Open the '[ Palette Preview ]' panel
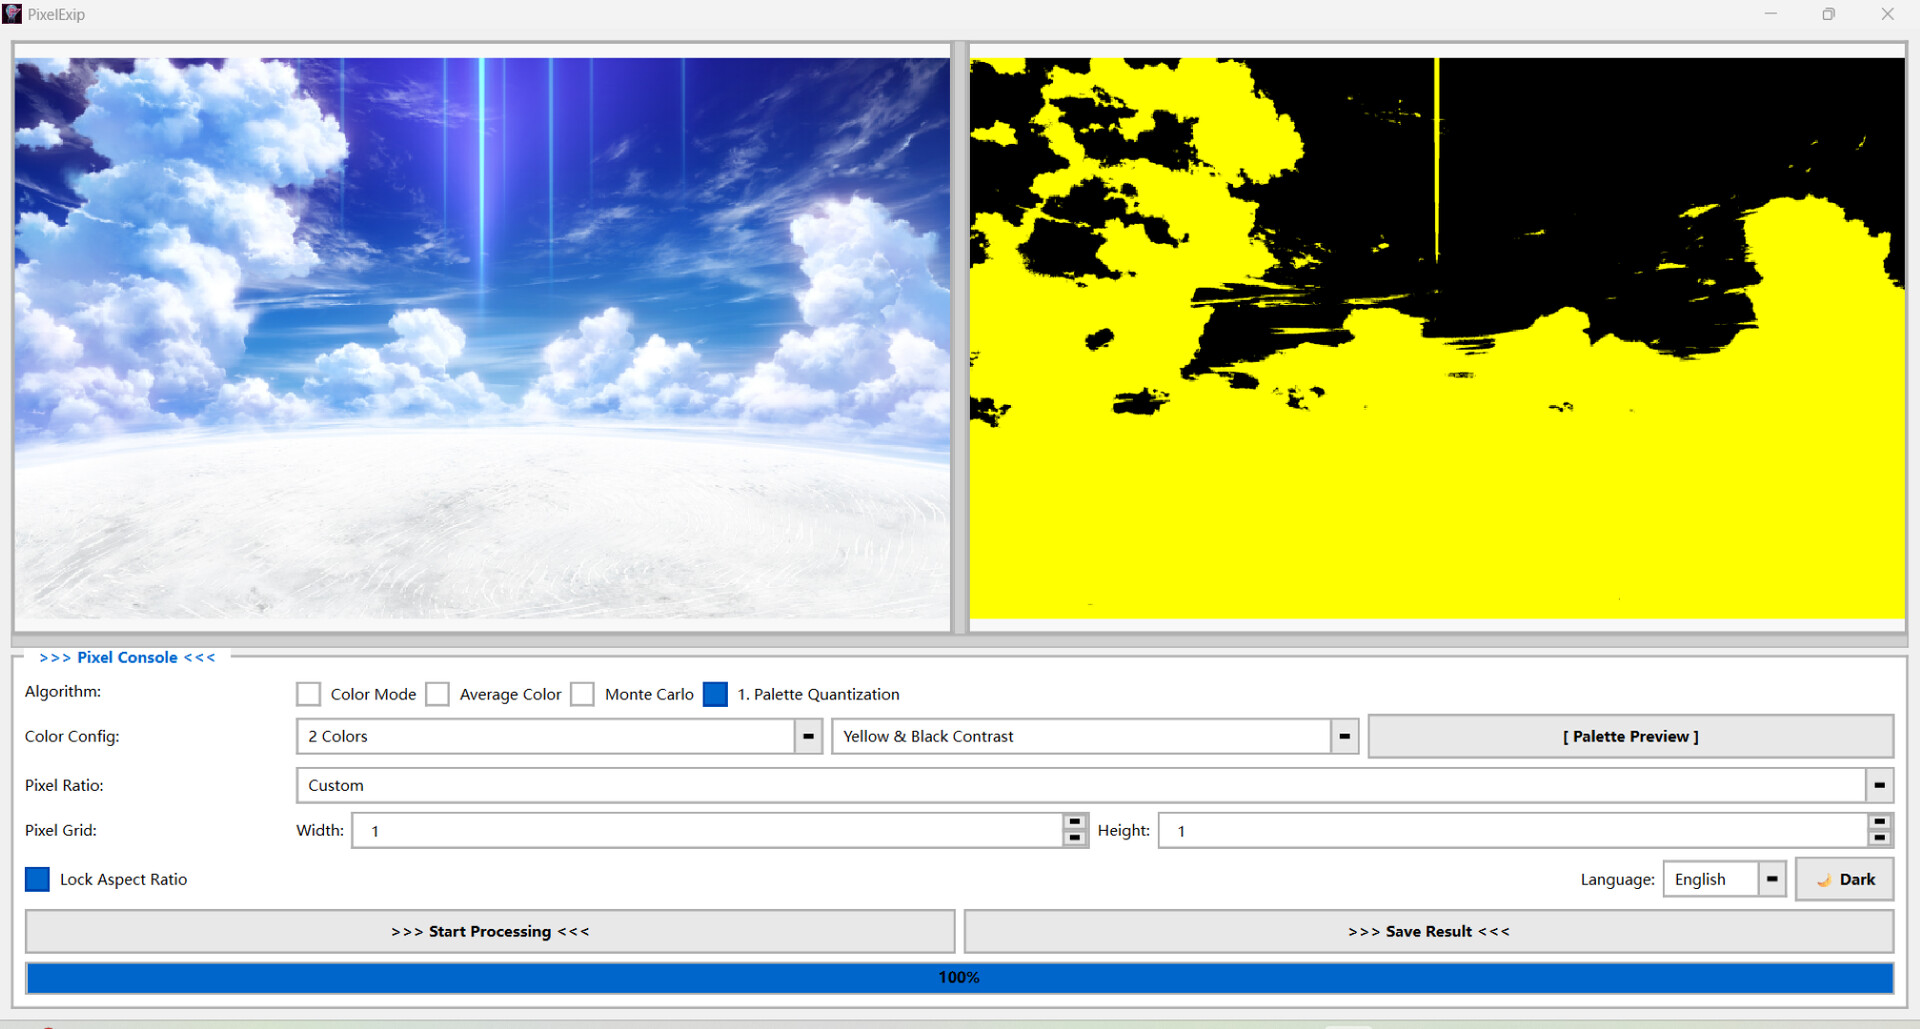Viewport: 1920px width, 1029px height. coord(1630,736)
